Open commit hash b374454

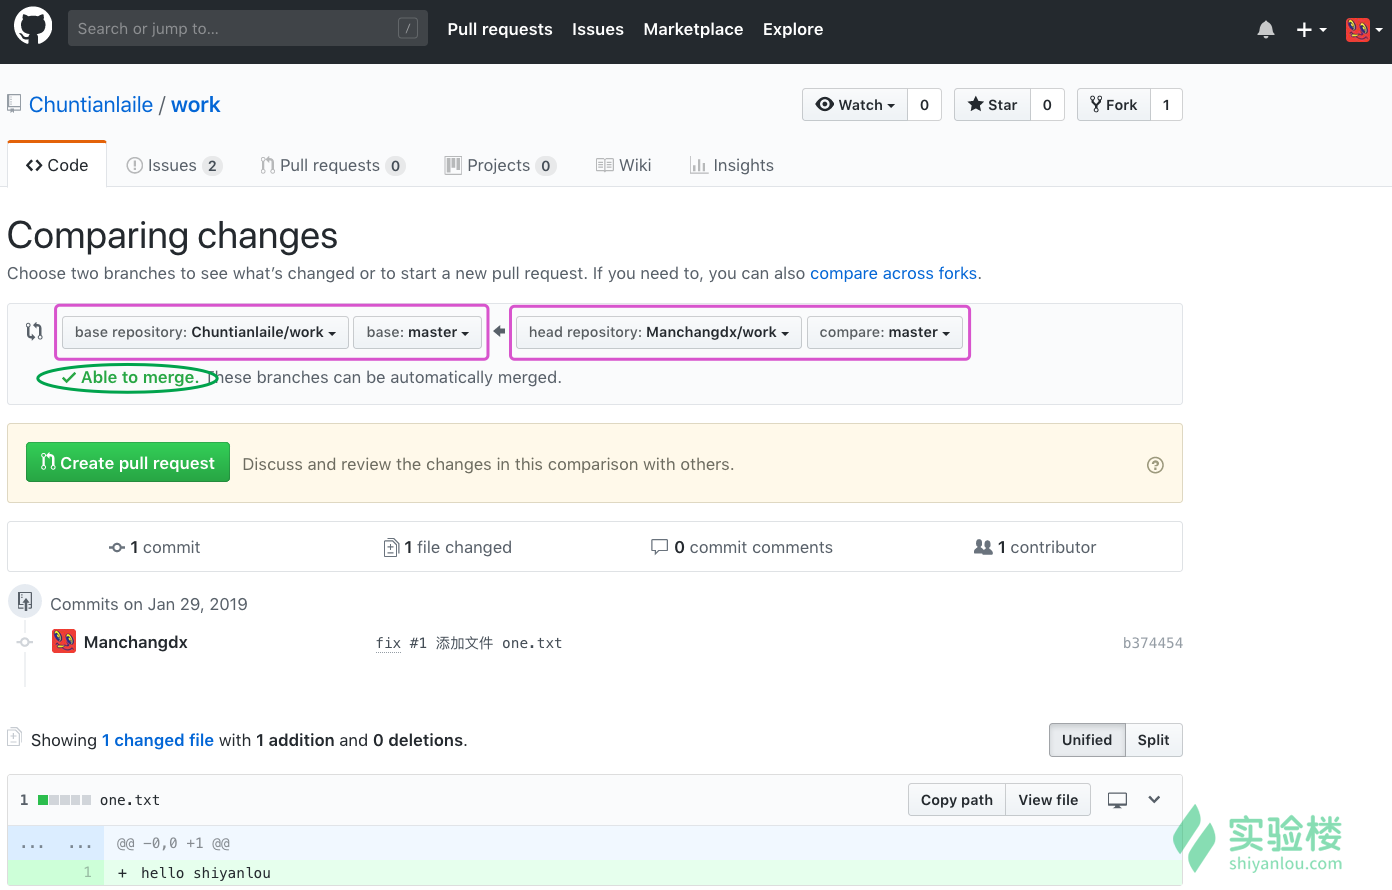pos(1152,643)
